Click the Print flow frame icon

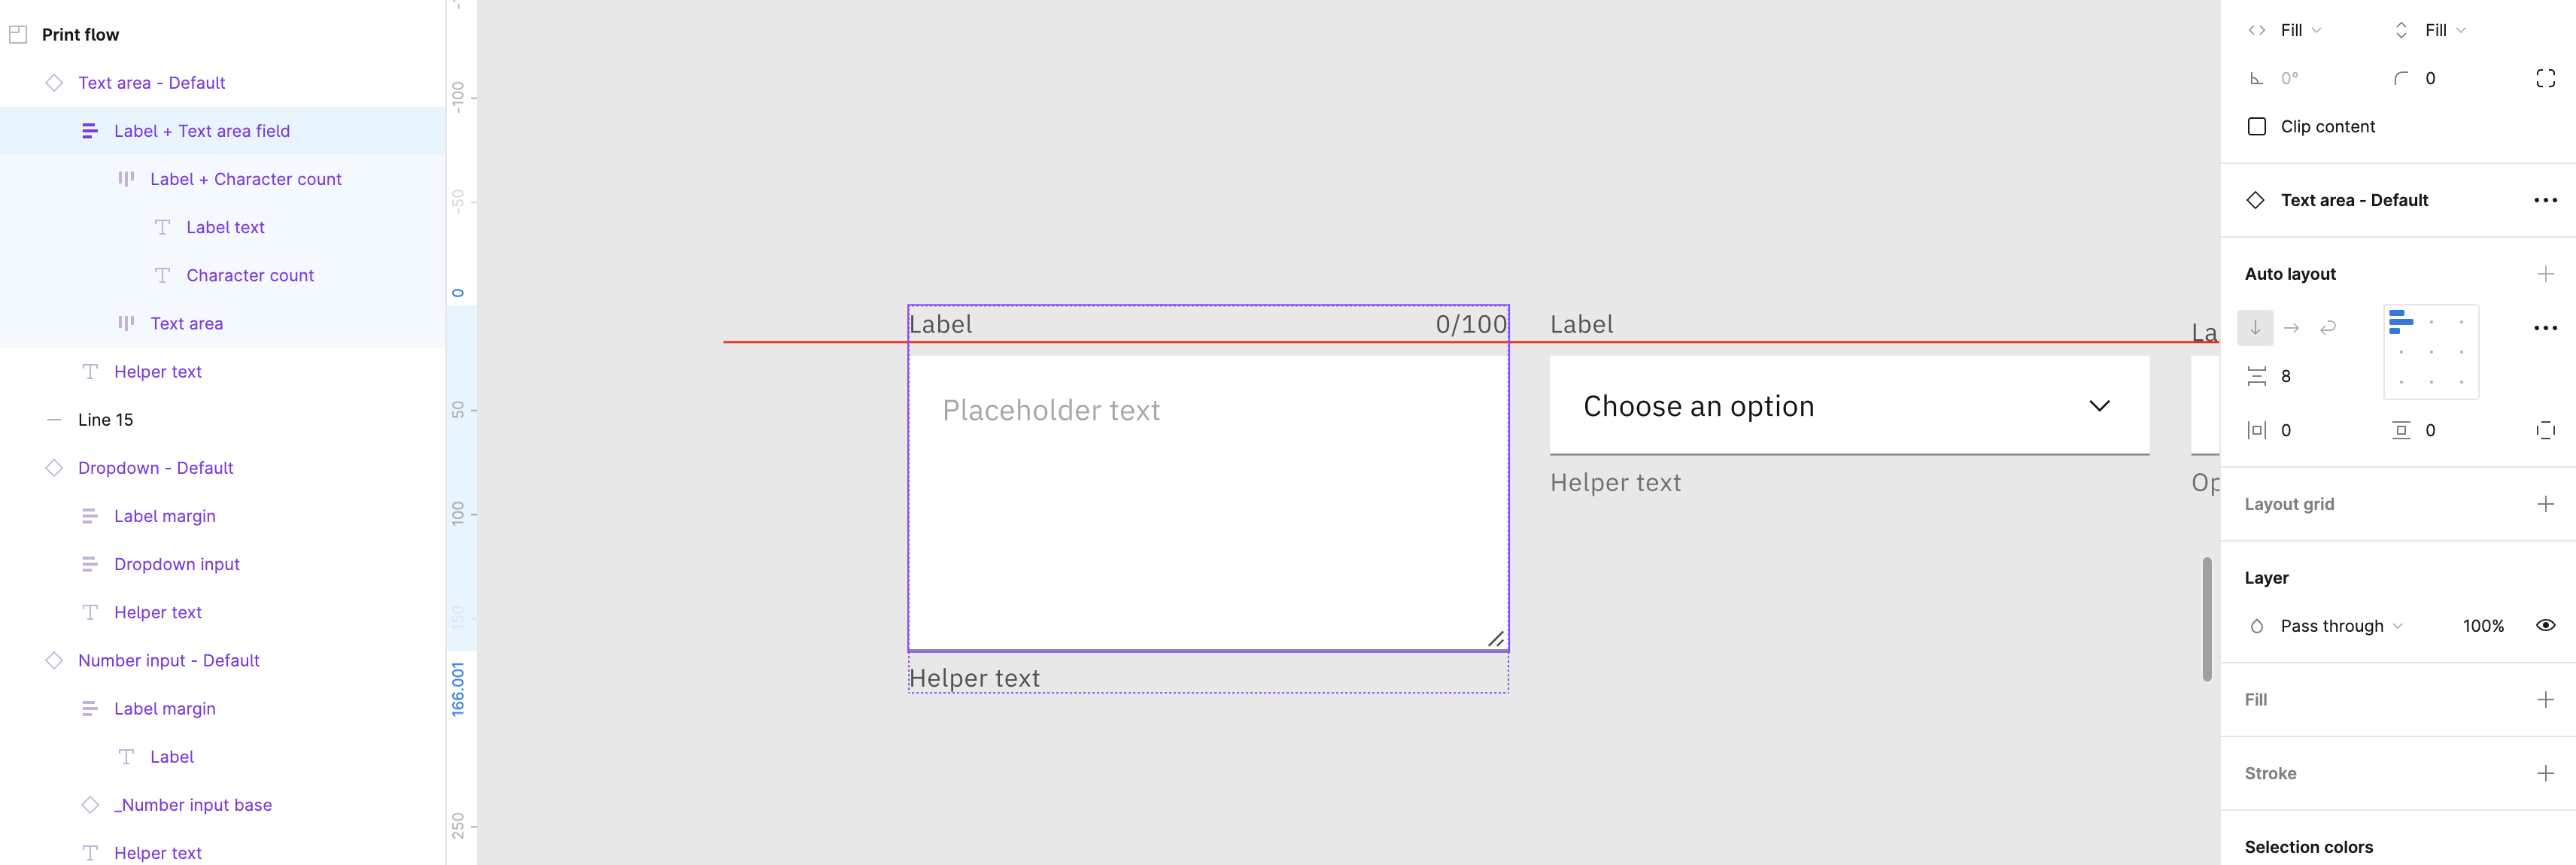tap(17, 34)
